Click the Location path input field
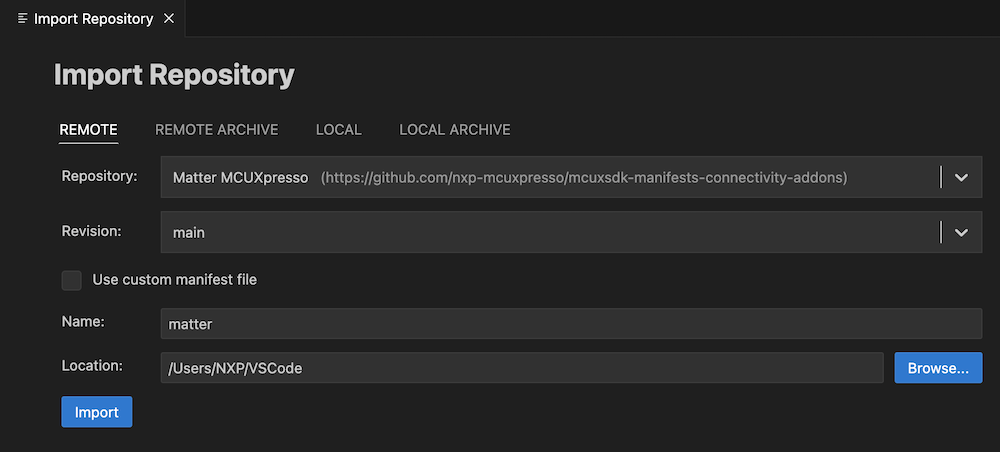Image resolution: width=1000 pixels, height=452 pixels. coord(521,368)
